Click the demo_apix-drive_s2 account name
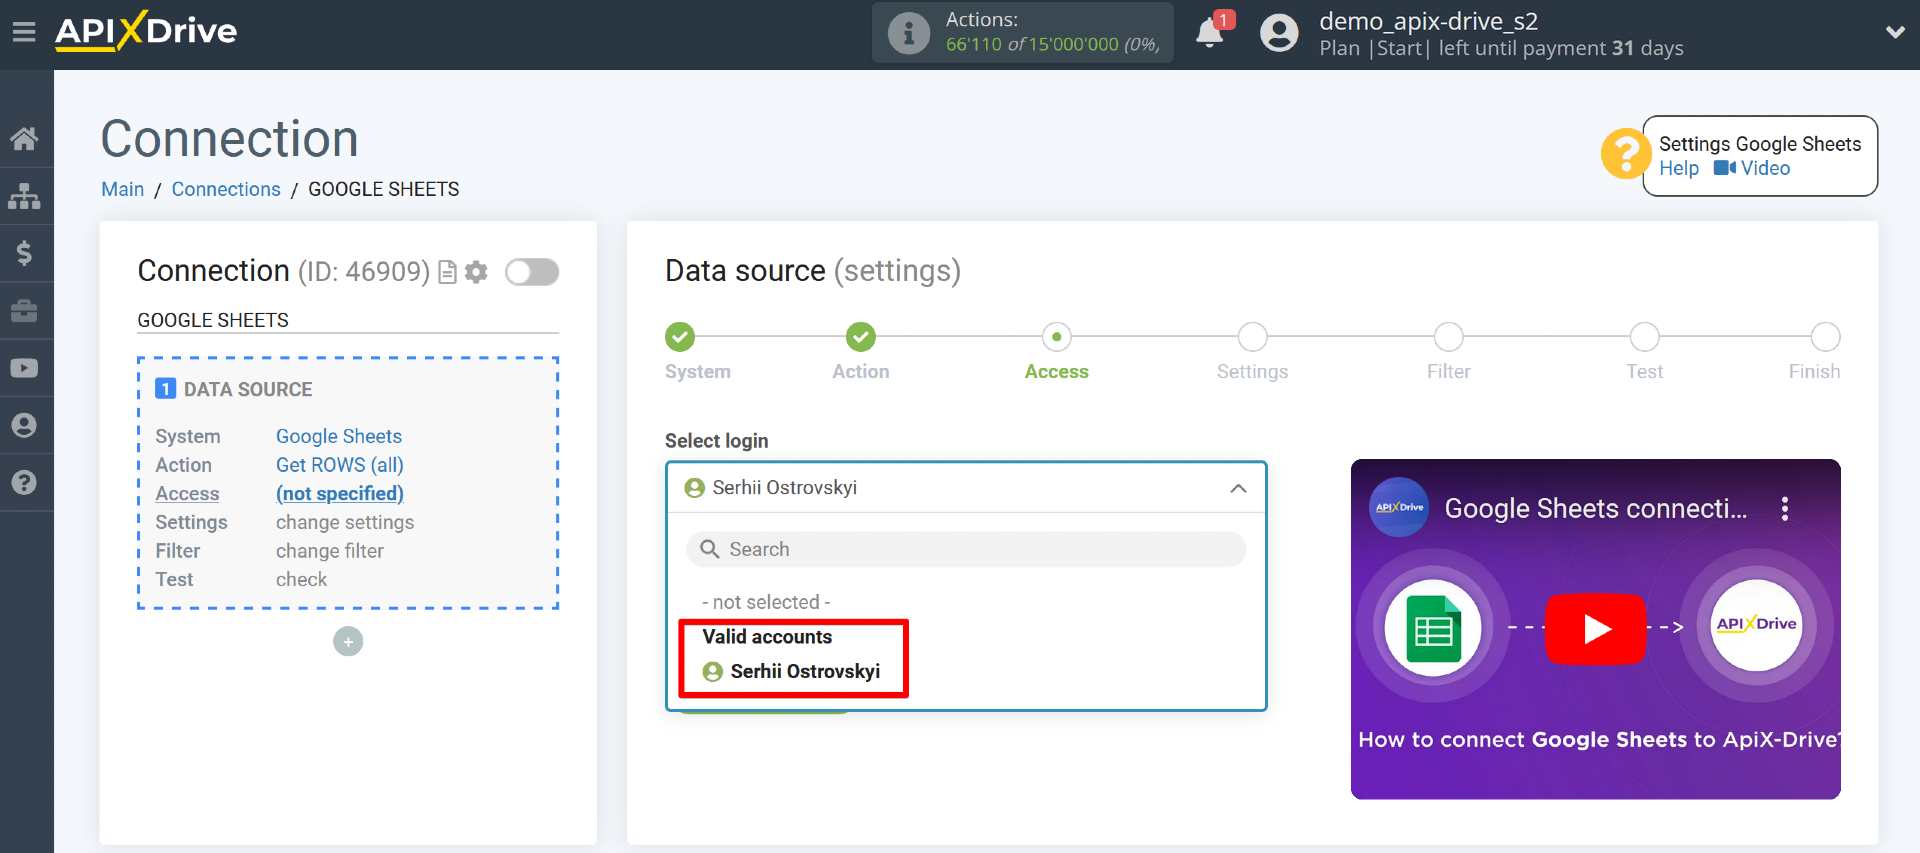Image resolution: width=1920 pixels, height=853 pixels. click(x=1428, y=21)
